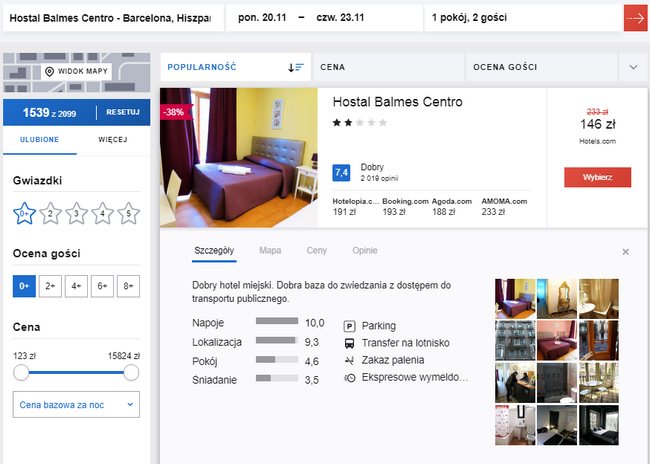Click the 7,4 rating score badge

(x=341, y=173)
